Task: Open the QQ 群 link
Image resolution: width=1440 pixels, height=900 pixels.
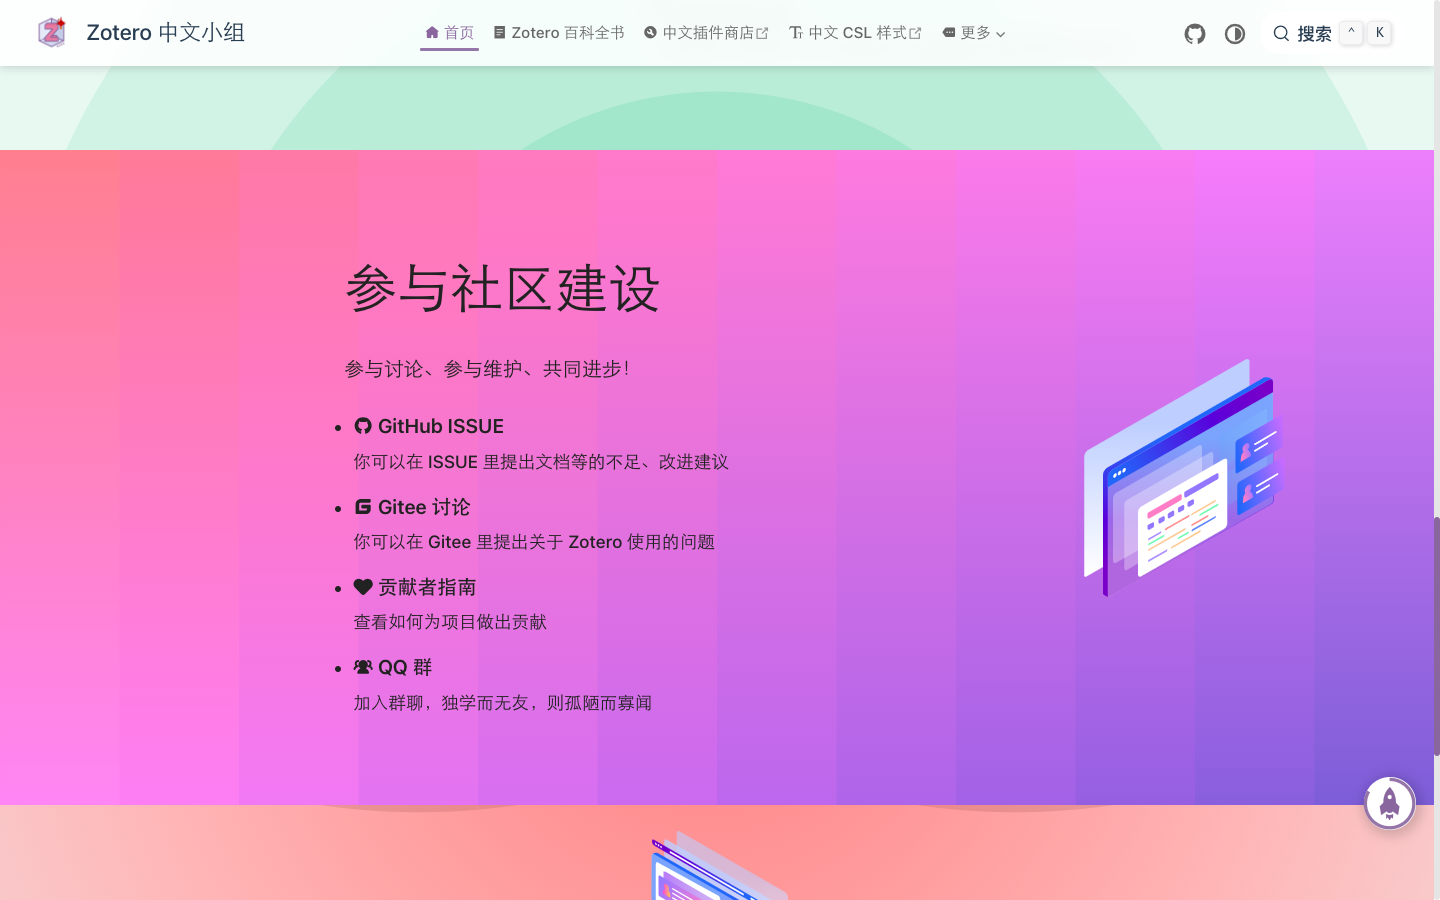Action: 403,667
